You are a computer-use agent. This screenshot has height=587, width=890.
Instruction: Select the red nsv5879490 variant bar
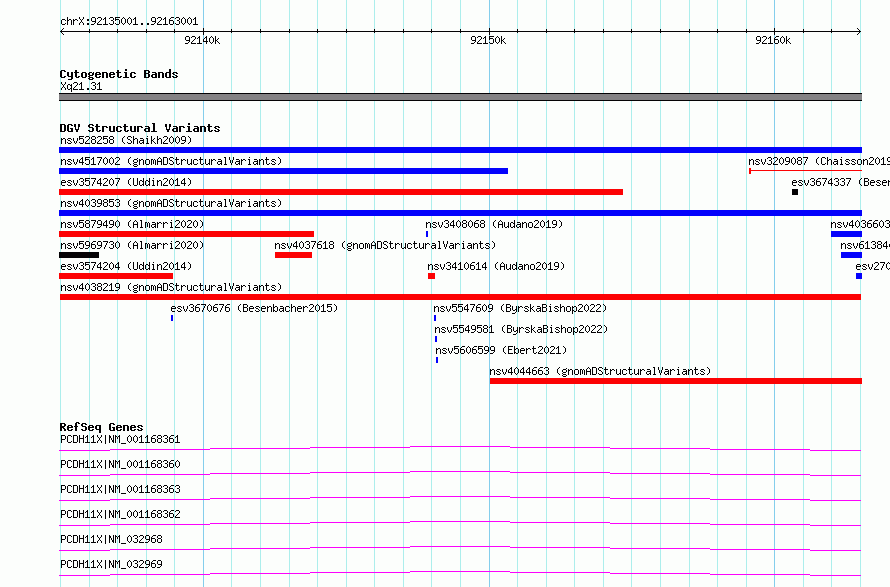[186, 234]
